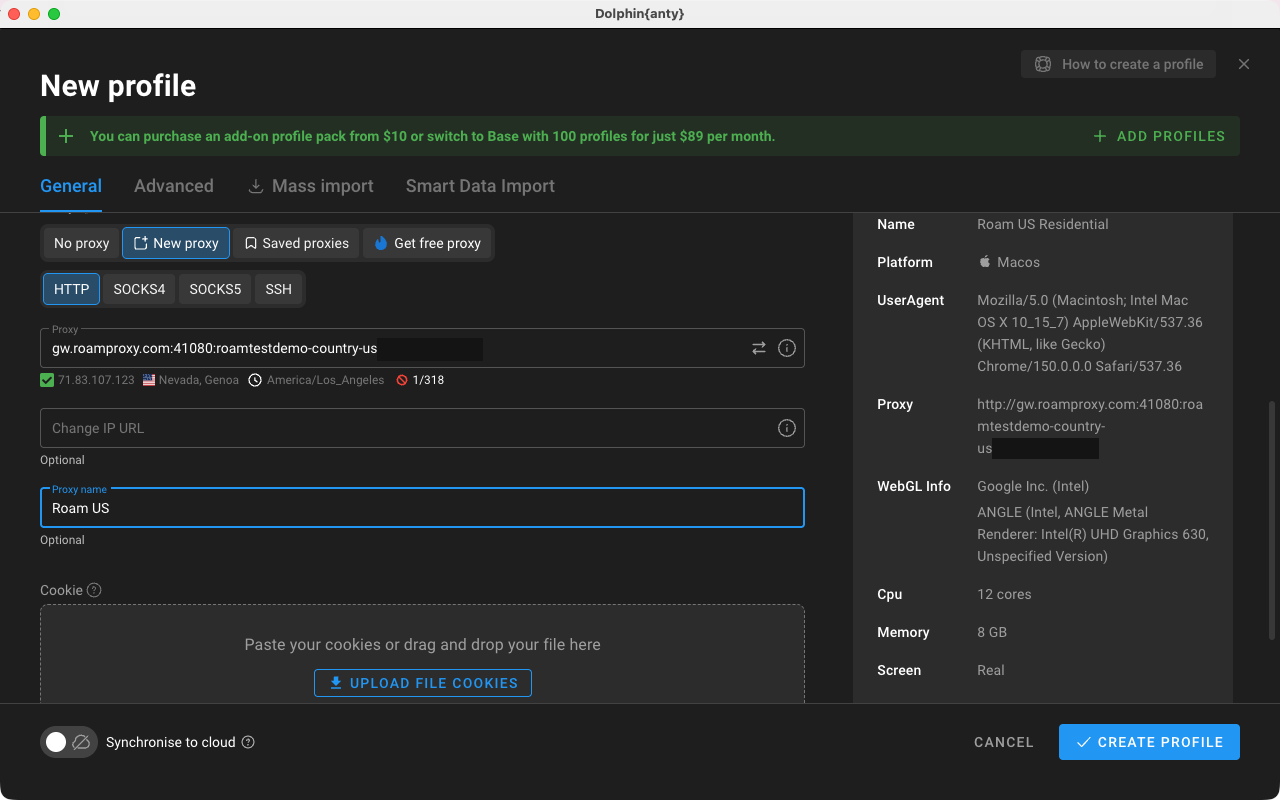Click the vertical scrollbar at the right edge
The height and width of the screenshot is (800, 1280).
tap(1272, 520)
